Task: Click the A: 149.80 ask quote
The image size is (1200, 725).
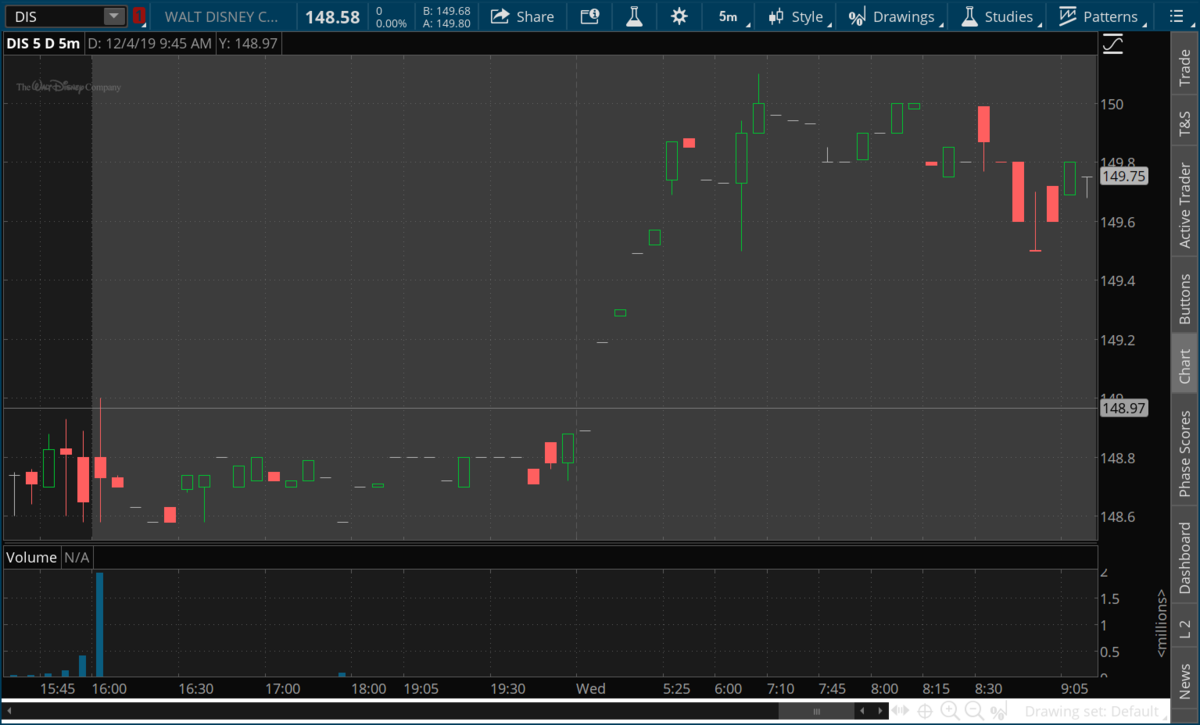Action: click(x=447, y=23)
